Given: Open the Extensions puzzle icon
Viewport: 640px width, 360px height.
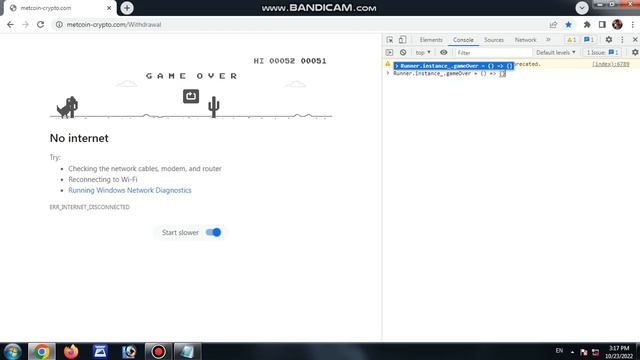Looking at the screenshot, I should (x=587, y=24).
